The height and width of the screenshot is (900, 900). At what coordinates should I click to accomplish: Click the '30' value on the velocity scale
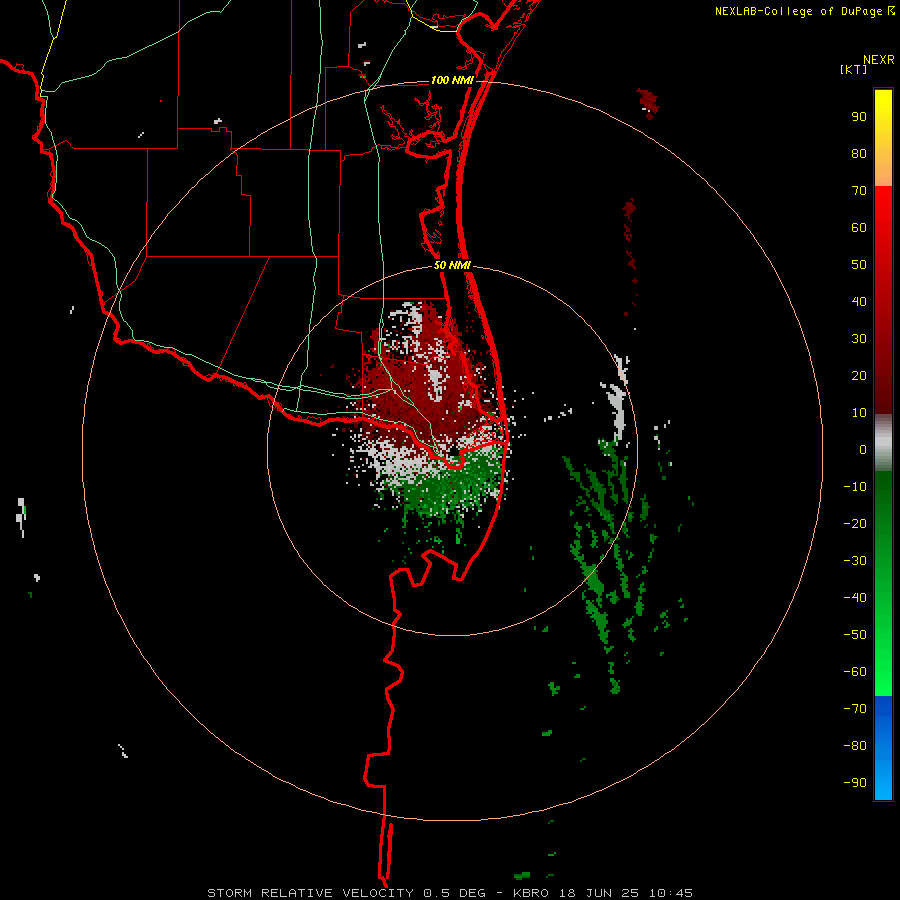coord(859,339)
